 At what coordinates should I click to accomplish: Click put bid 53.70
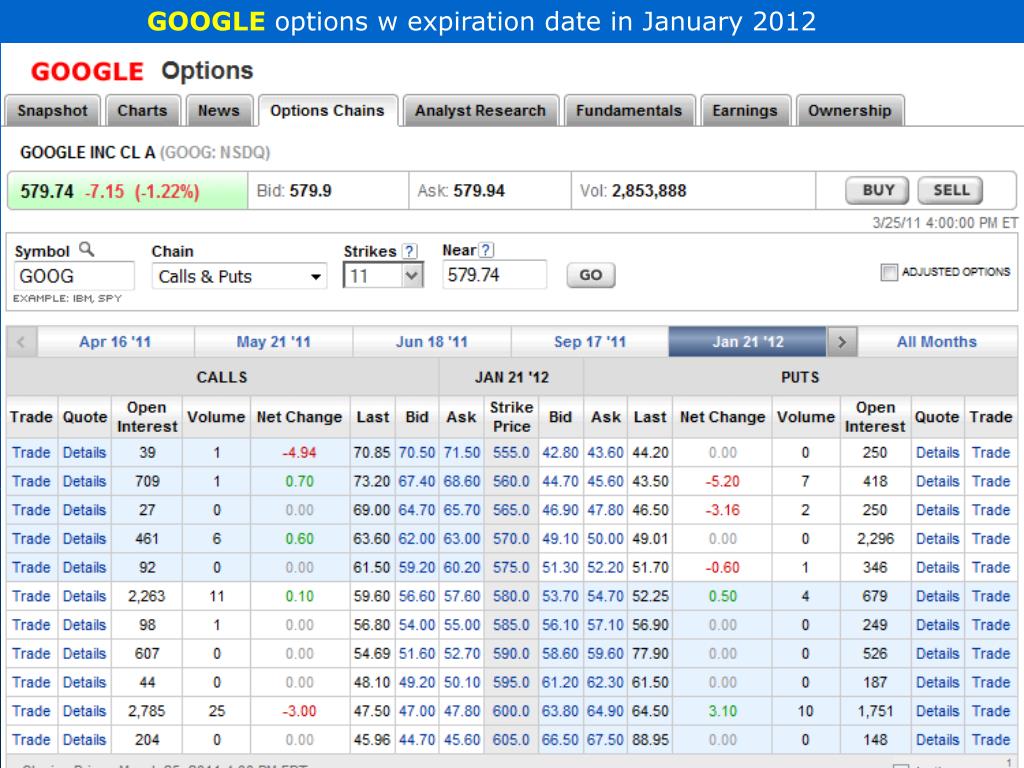560,596
